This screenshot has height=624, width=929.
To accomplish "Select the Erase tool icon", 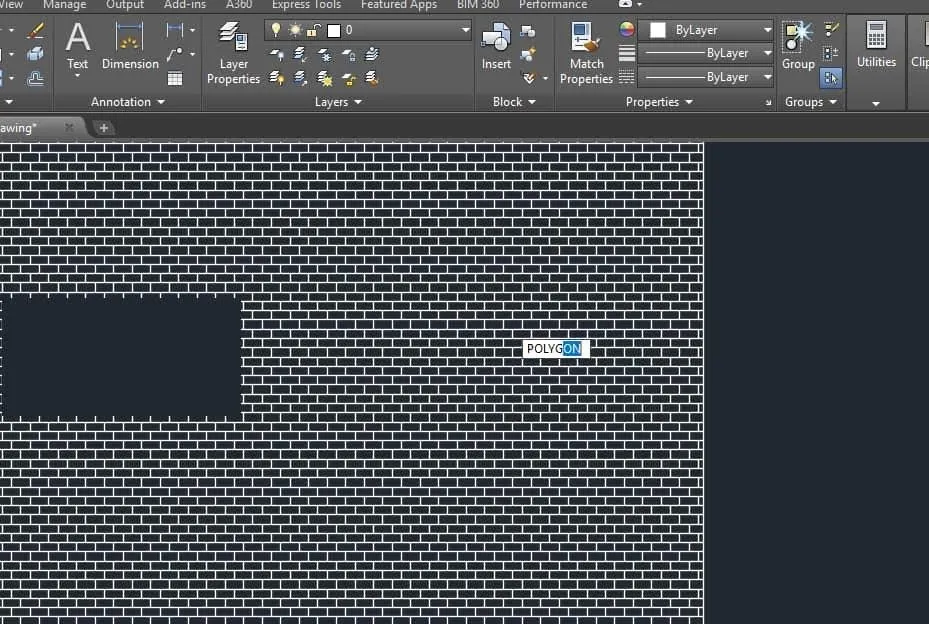I will point(36,30).
